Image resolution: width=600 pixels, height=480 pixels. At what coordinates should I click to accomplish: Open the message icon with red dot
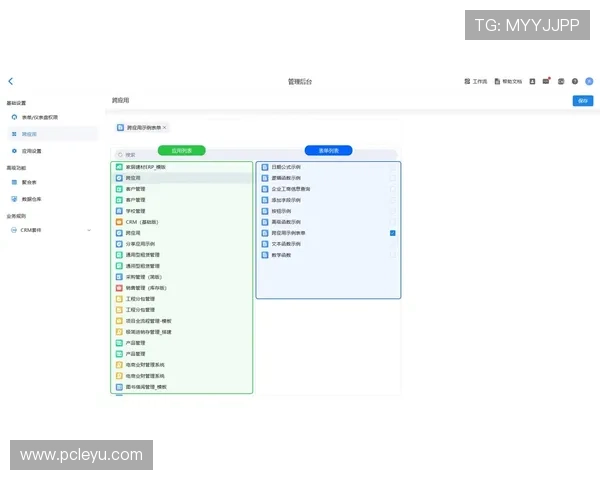point(546,81)
